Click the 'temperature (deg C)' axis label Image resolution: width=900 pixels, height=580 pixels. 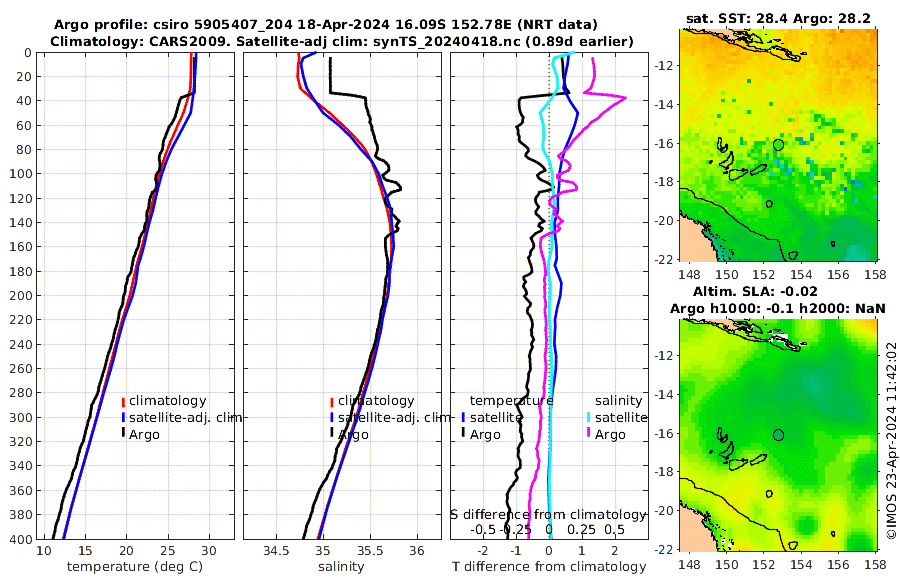point(135,567)
